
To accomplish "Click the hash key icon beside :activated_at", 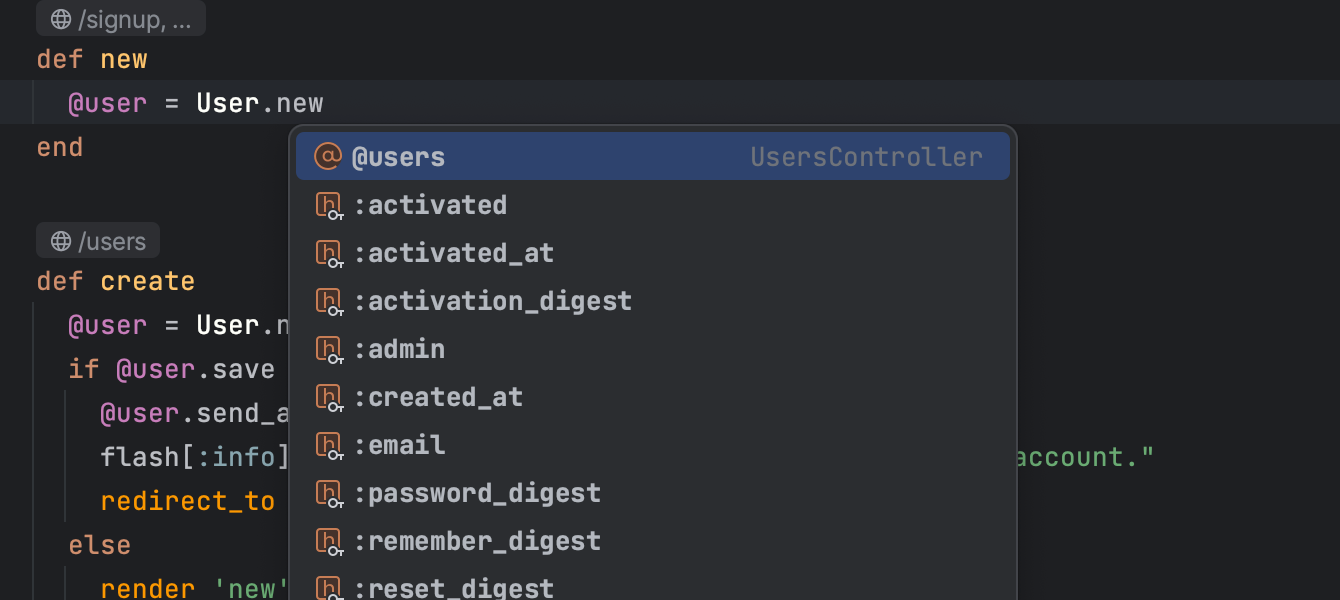I will [329, 254].
